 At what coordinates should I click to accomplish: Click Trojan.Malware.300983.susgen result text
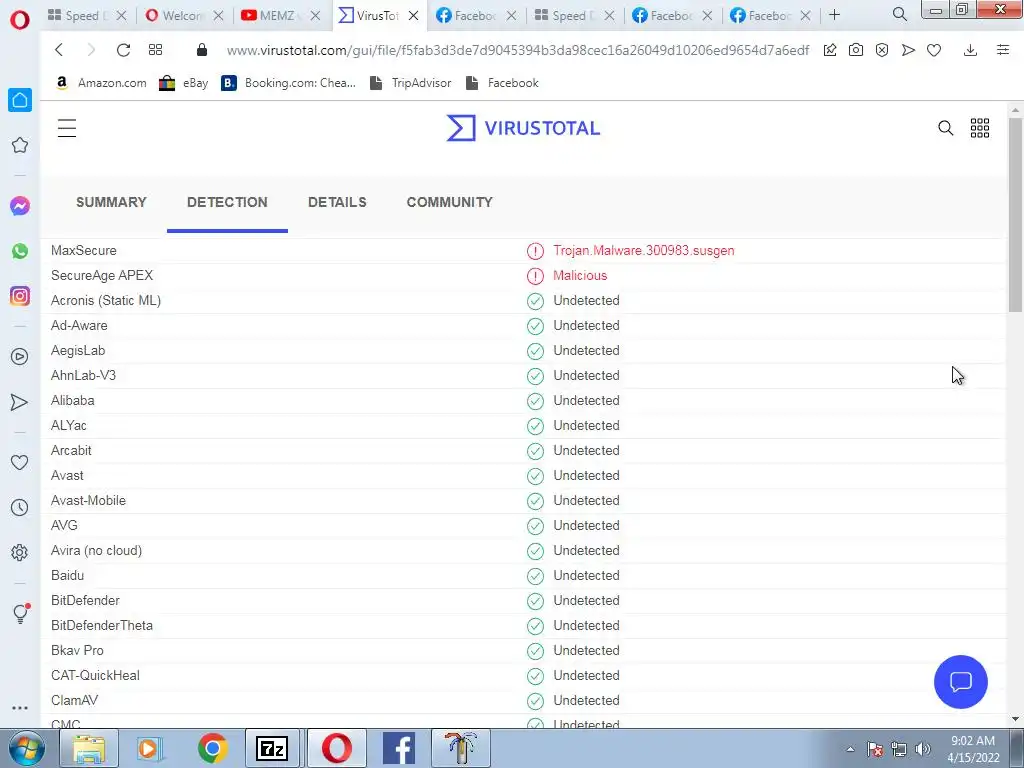643,251
